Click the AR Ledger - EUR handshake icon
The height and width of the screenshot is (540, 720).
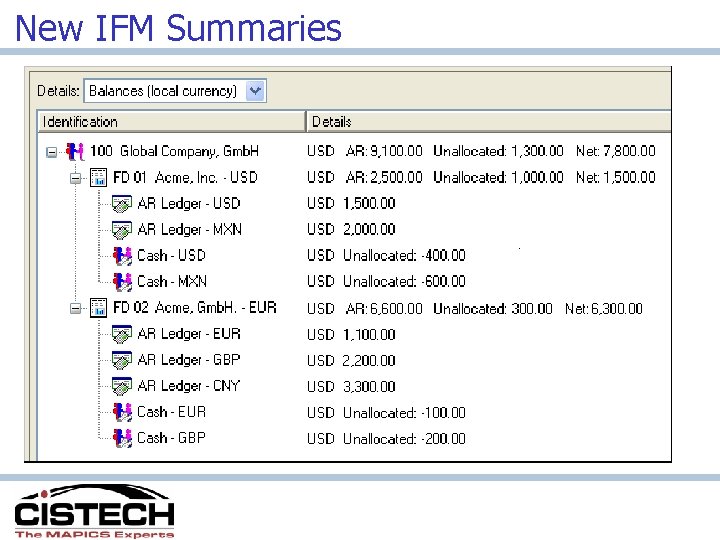(122, 334)
